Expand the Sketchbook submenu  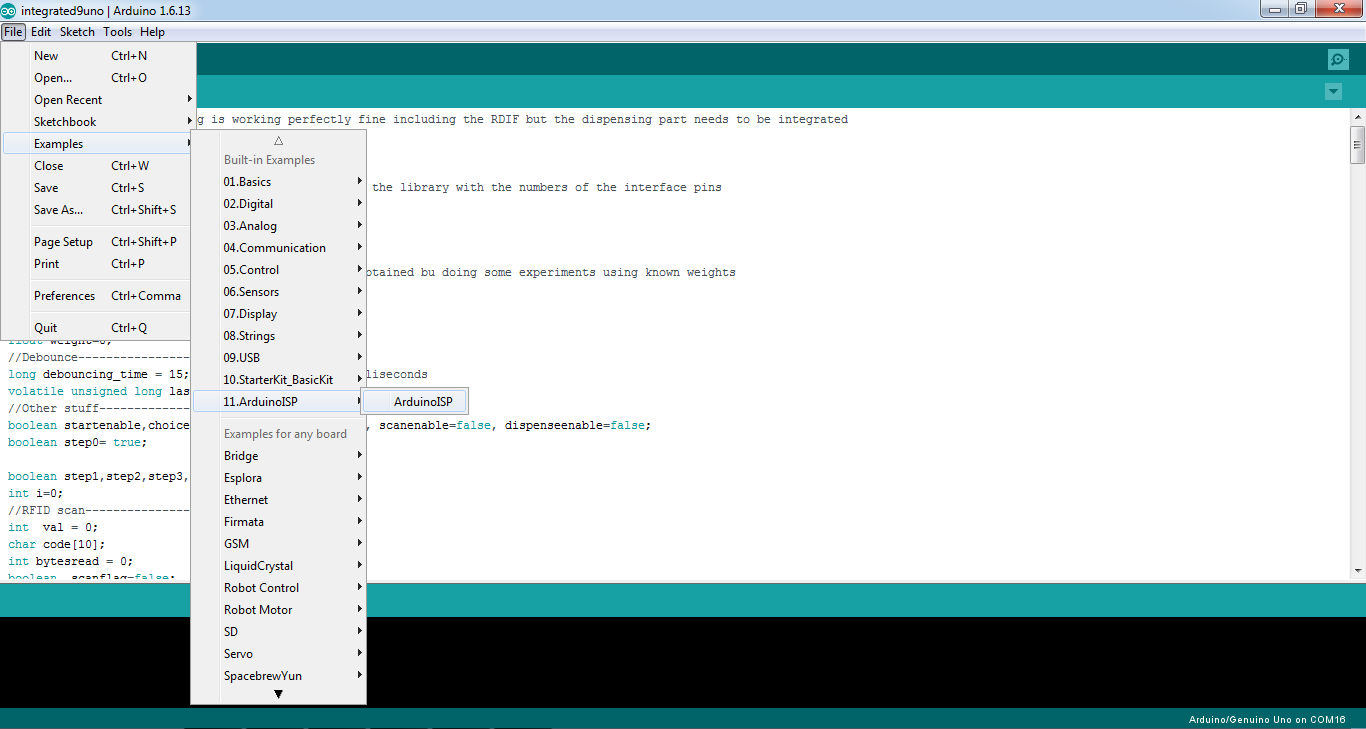(98, 122)
